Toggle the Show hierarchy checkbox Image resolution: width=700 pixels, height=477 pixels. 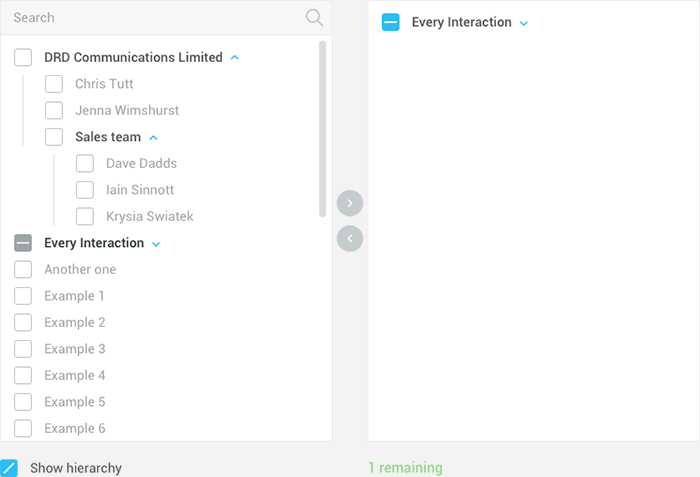point(9,468)
